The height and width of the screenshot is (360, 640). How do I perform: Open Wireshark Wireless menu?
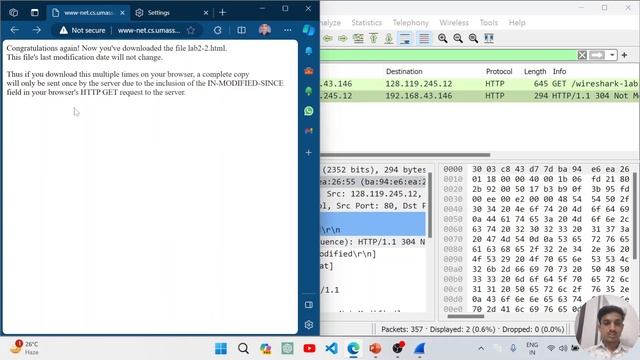click(454, 23)
